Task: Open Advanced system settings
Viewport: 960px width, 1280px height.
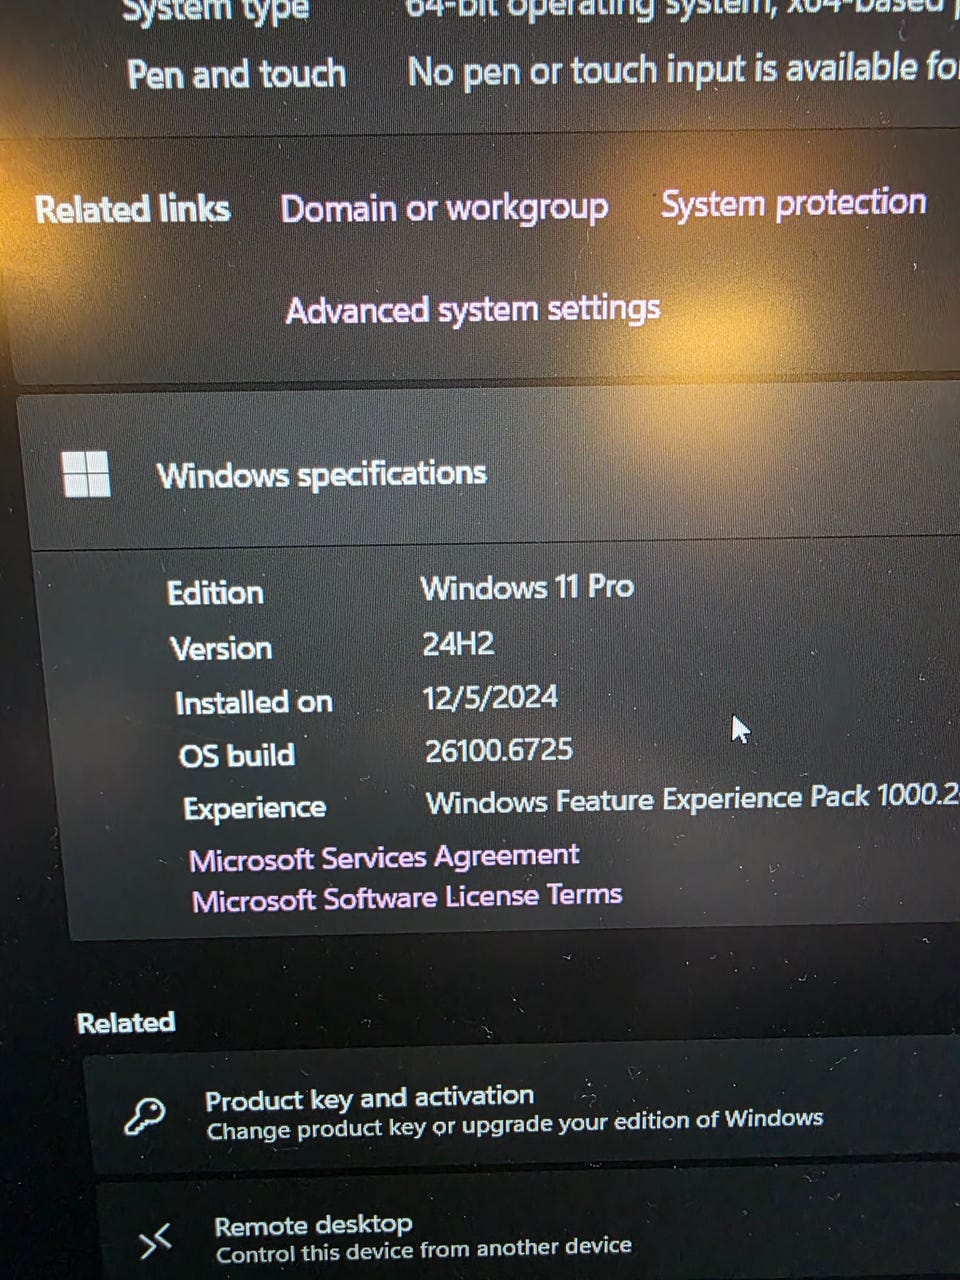Action: (x=473, y=309)
